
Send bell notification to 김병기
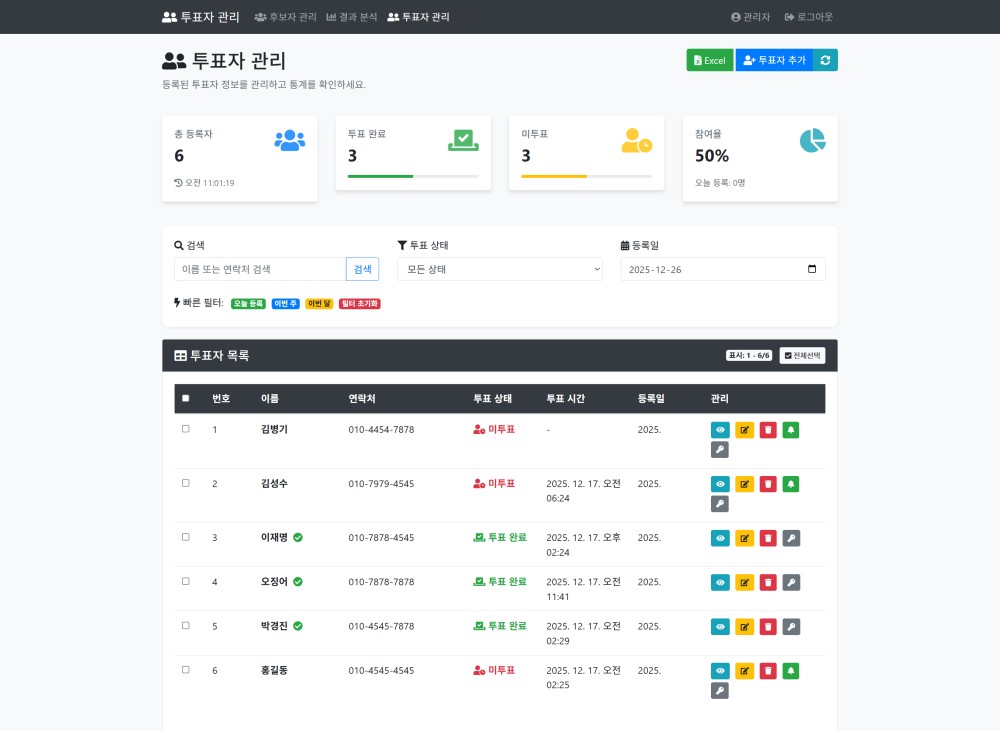pyautogui.click(x=791, y=430)
